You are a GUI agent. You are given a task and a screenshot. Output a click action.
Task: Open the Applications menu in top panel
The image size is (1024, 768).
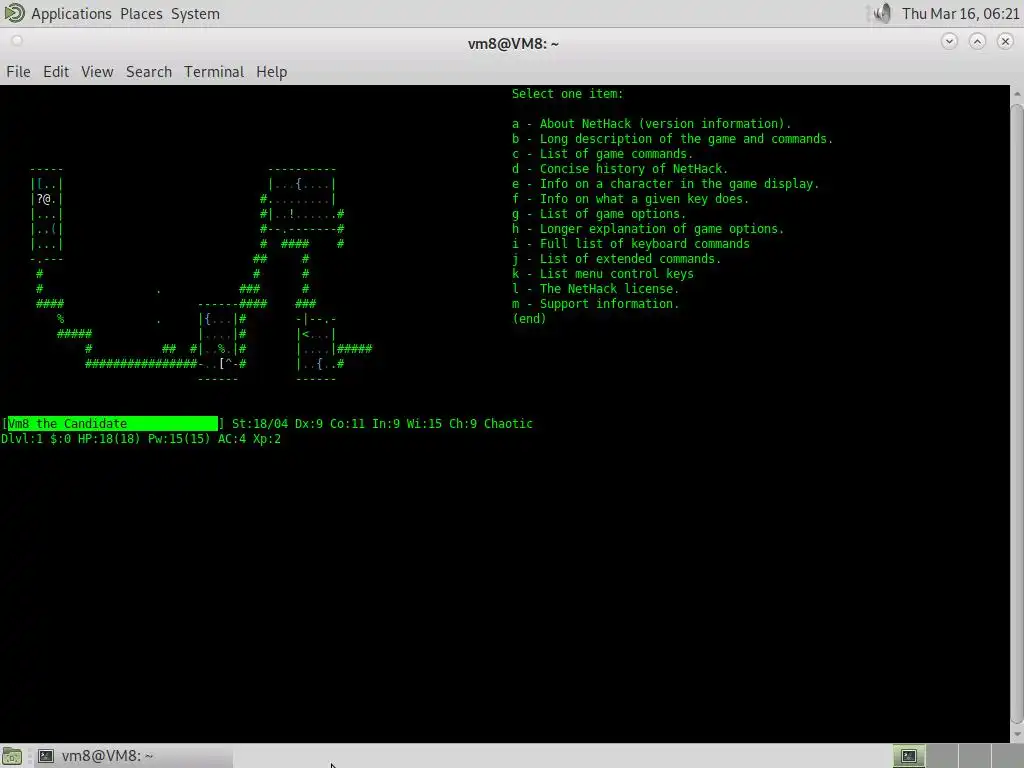(71, 14)
